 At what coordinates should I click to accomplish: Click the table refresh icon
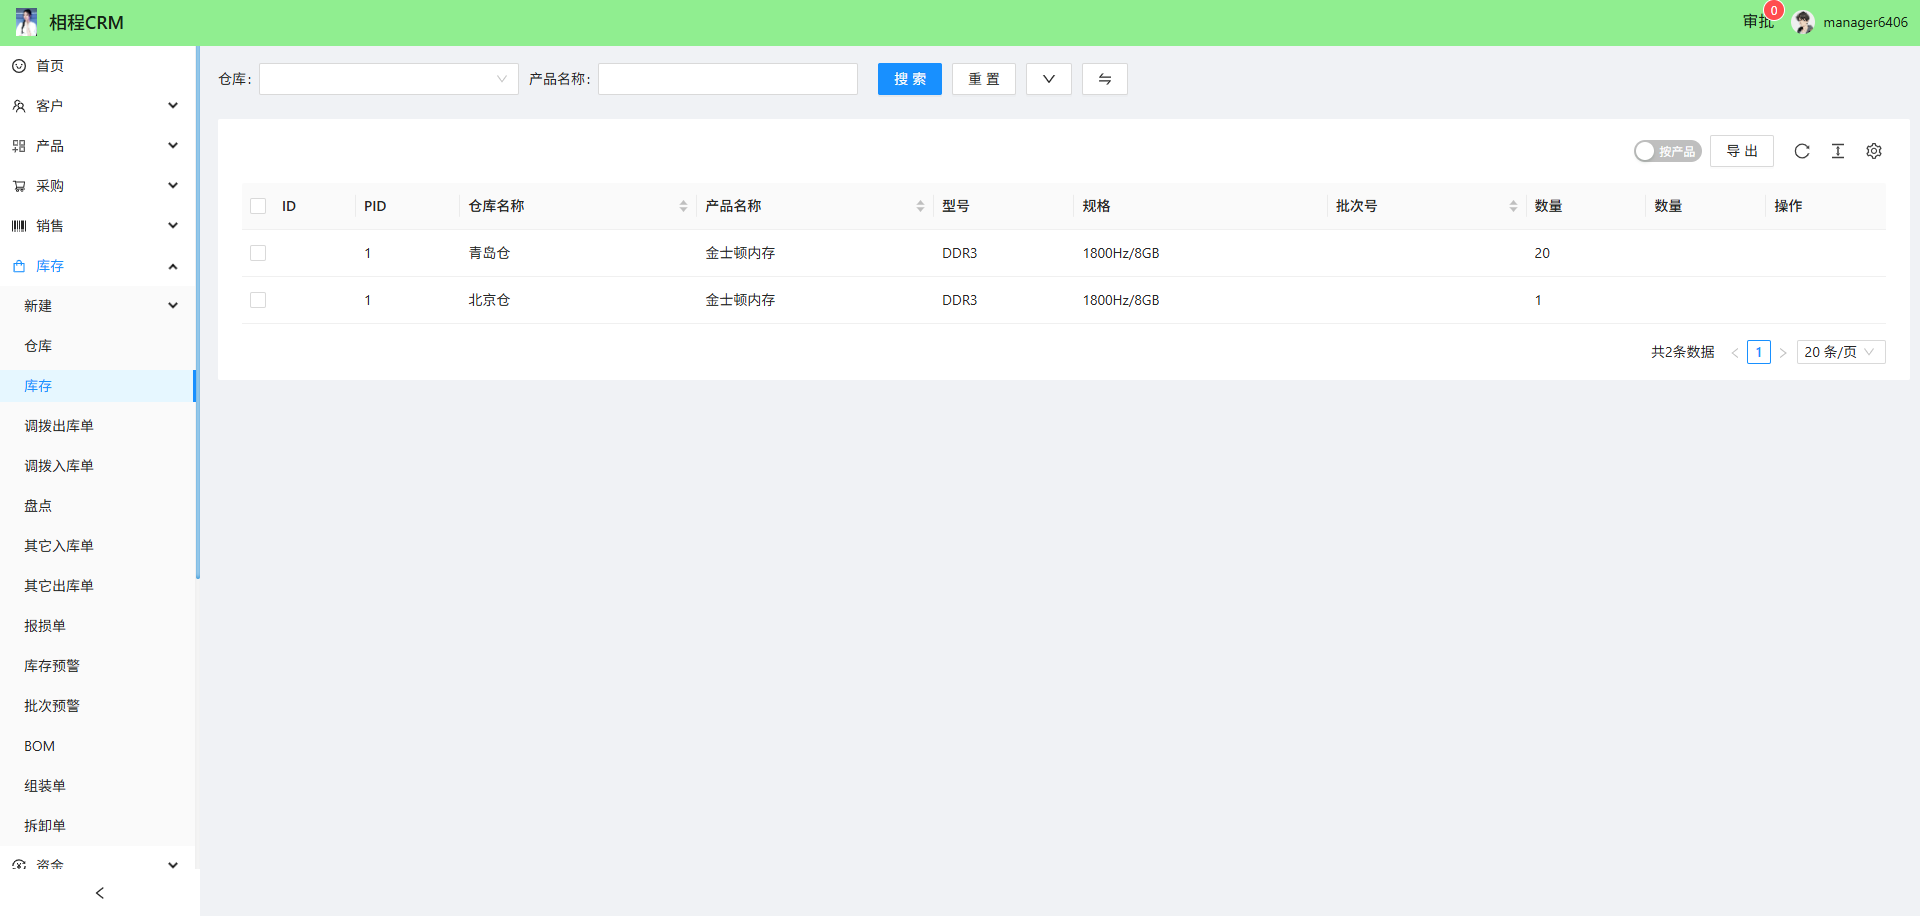click(x=1801, y=151)
